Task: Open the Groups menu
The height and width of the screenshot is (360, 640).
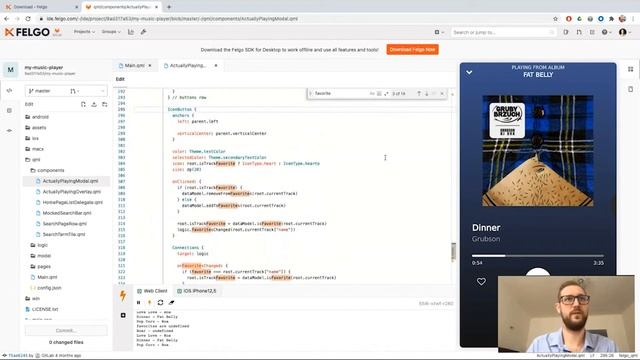Action: (x=111, y=32)
